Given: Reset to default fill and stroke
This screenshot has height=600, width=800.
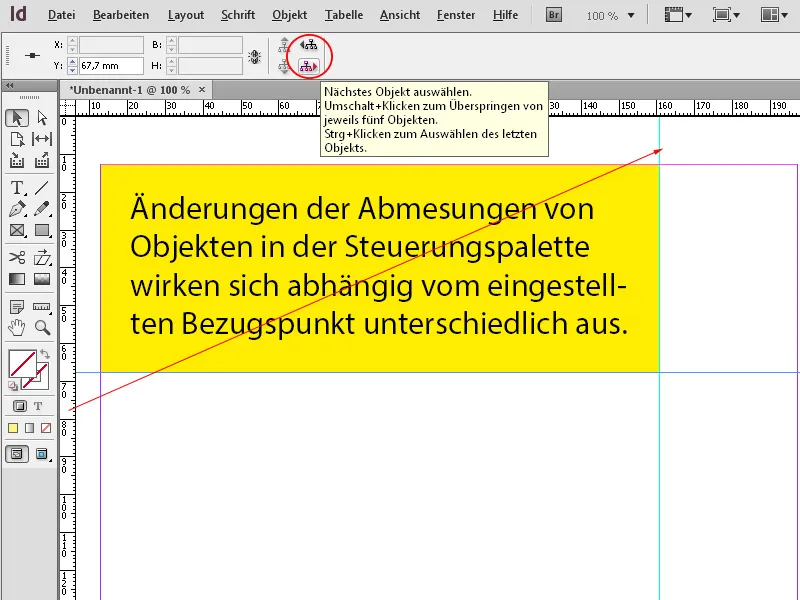Looking at the screenshot, I should (x=13, y=386).
